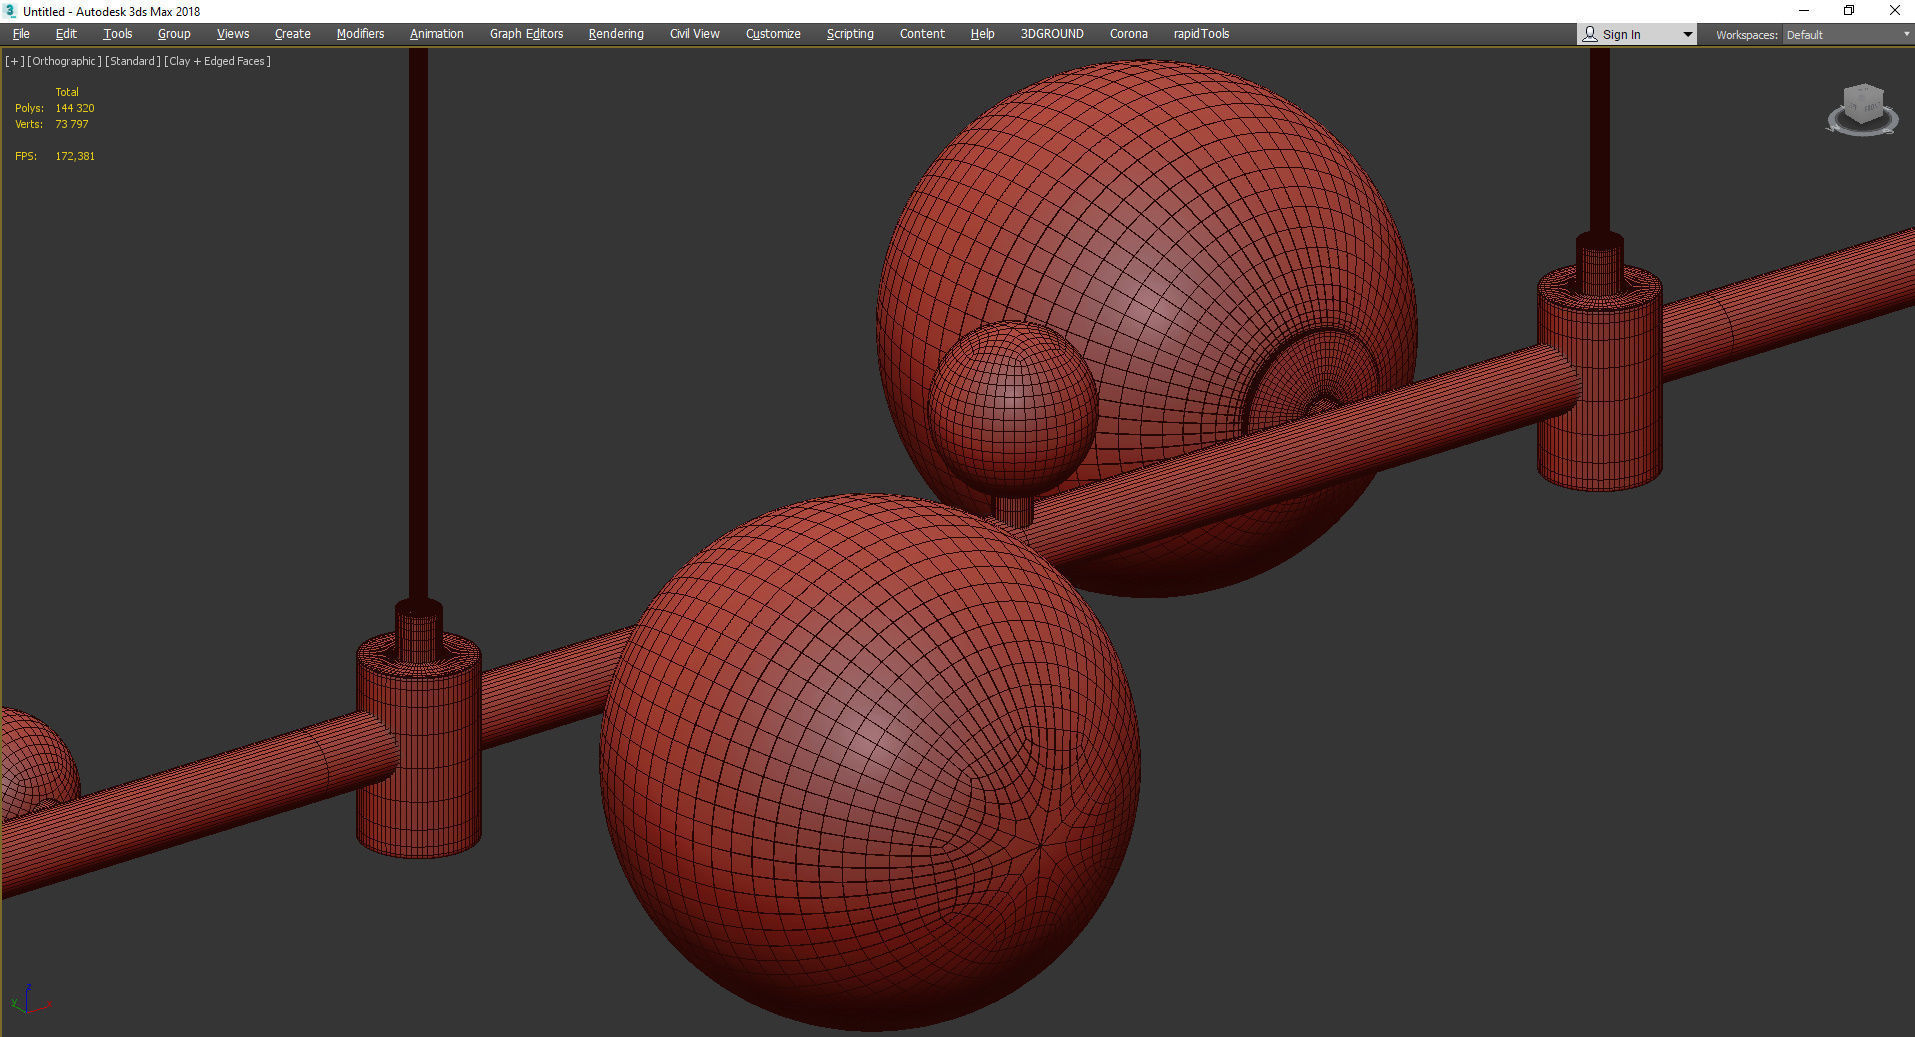The image size is (1915, 1037).
Task: Open the [Orthographic] viewport view menu
Action: click(64, 61)
